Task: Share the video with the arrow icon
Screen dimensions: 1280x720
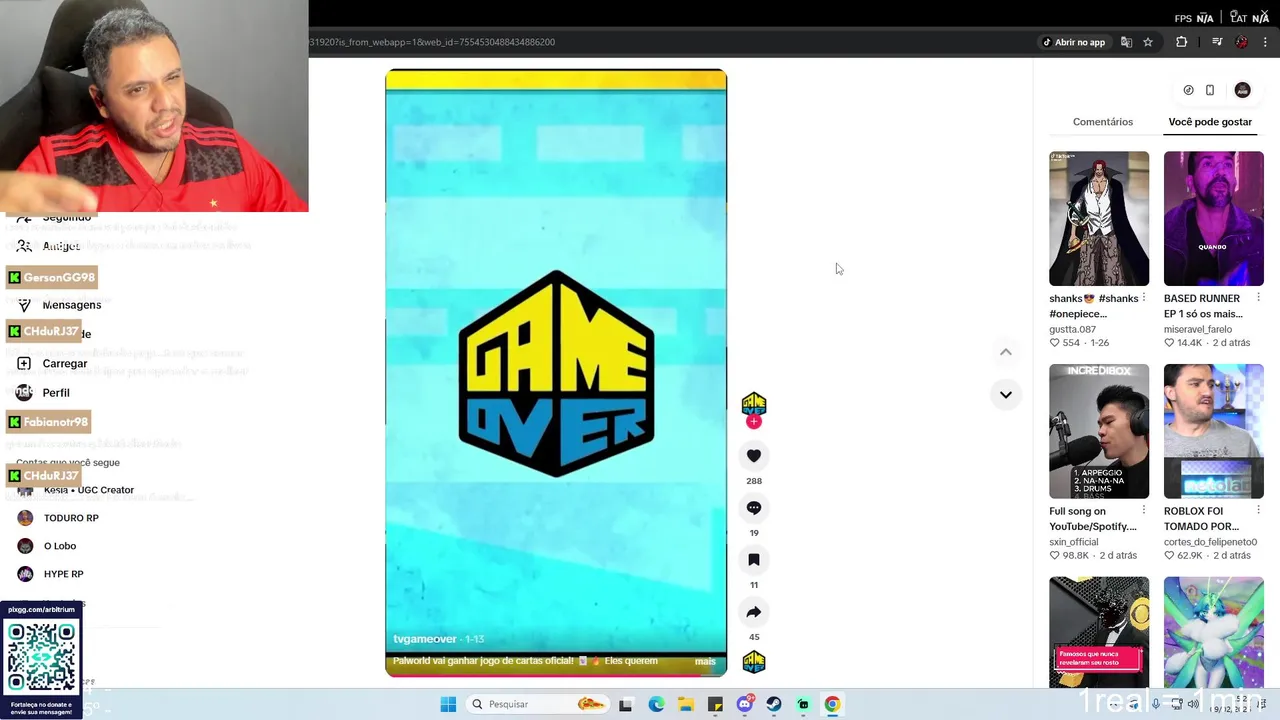Action: click(754, 612)
